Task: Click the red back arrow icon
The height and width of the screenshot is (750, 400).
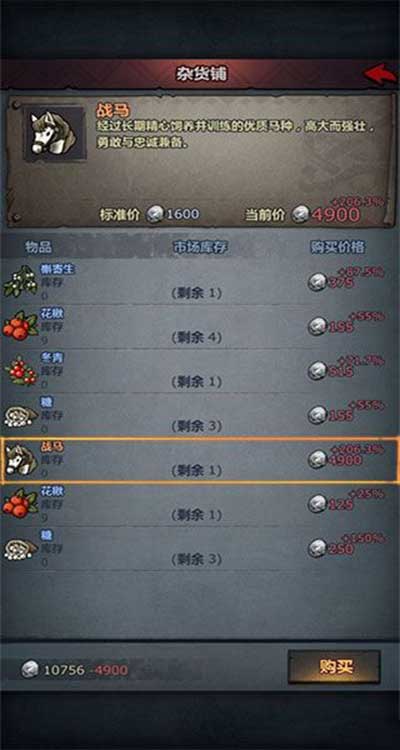Action: [x=380, y=74]
